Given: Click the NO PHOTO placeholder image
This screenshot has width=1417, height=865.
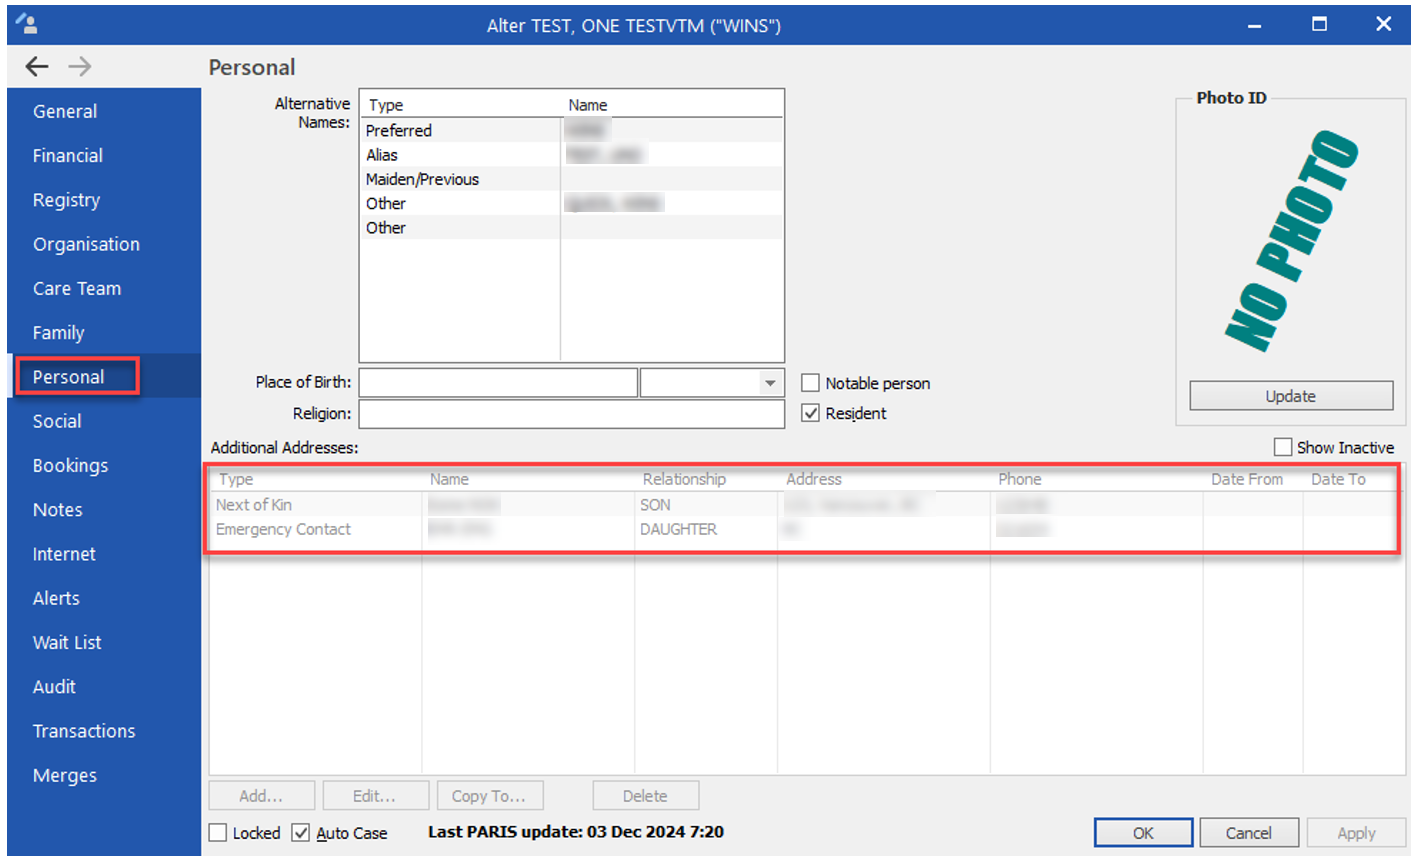Looking at the screenshot, I should [x=1290, y=240].
